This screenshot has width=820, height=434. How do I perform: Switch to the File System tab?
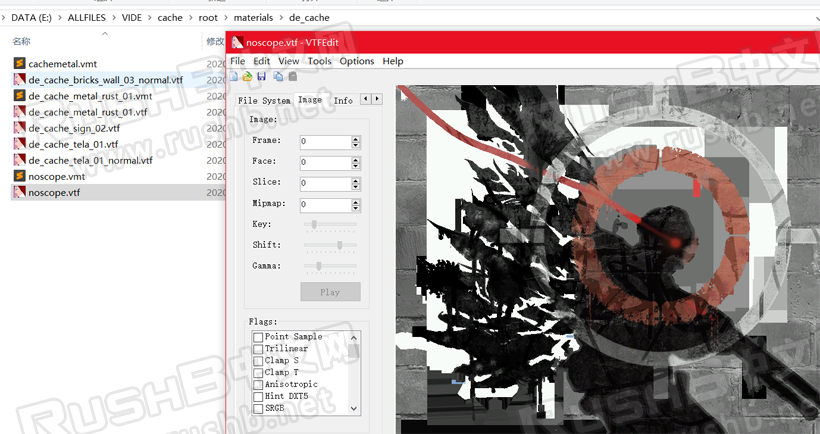264,100
